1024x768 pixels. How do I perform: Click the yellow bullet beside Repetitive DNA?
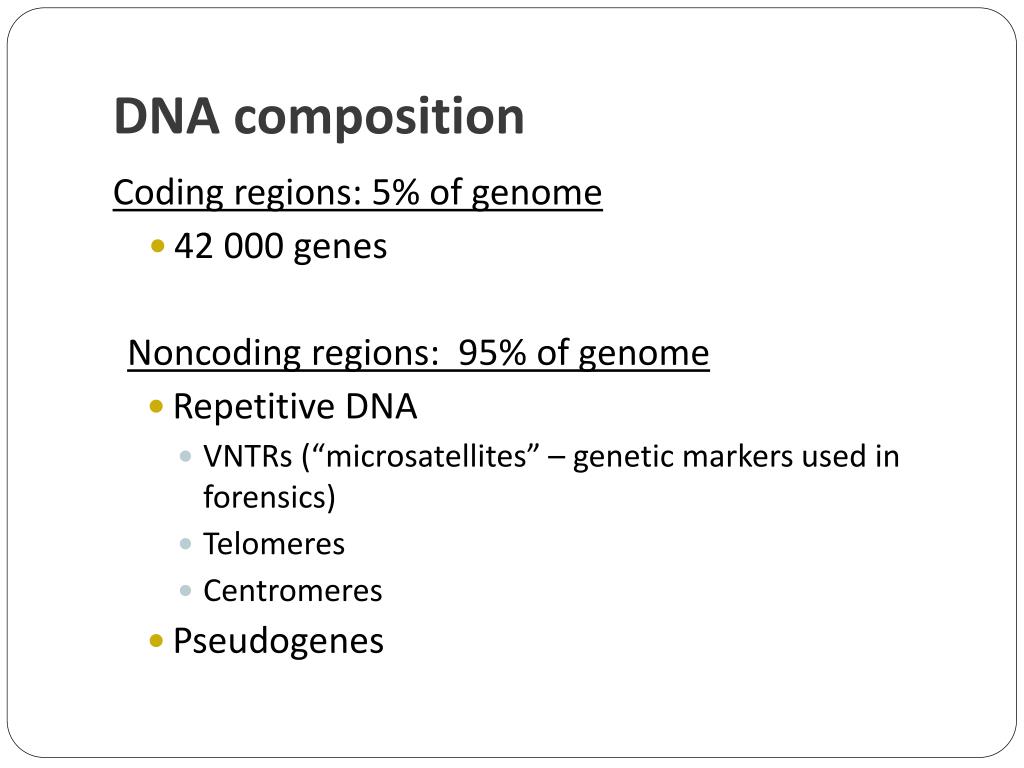156,407
